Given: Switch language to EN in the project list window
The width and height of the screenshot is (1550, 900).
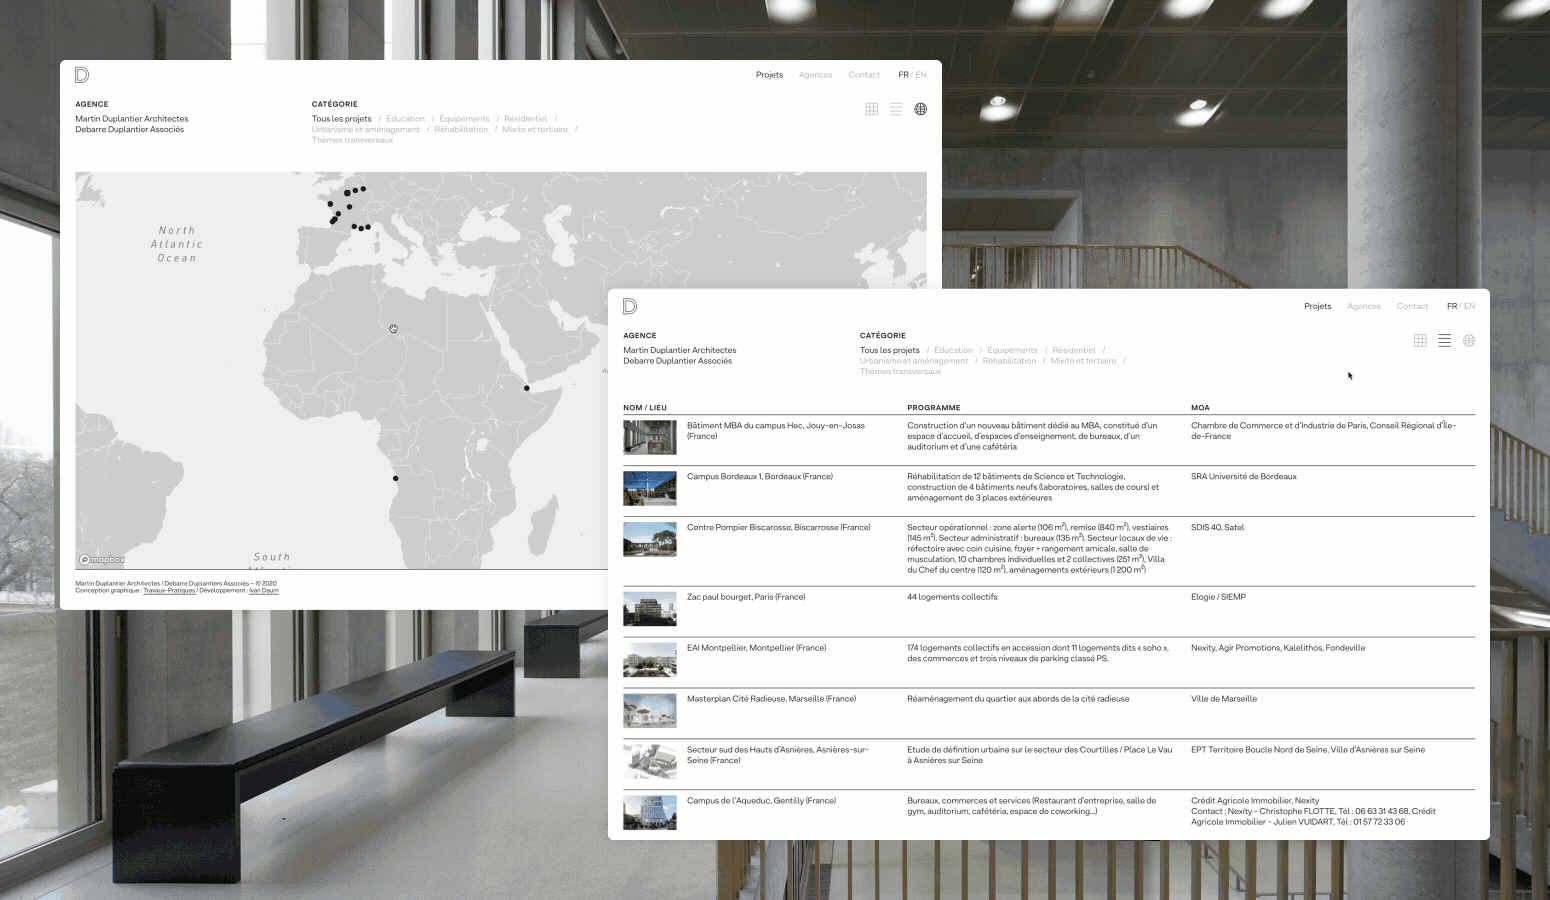Looking at the screenshot, I should point(1469,306).
